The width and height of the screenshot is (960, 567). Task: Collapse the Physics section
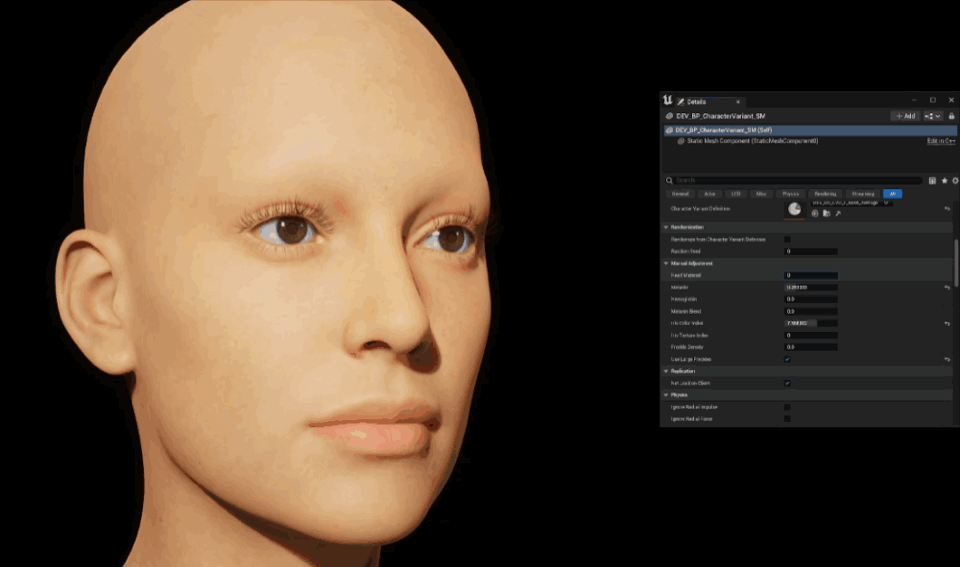666,395
